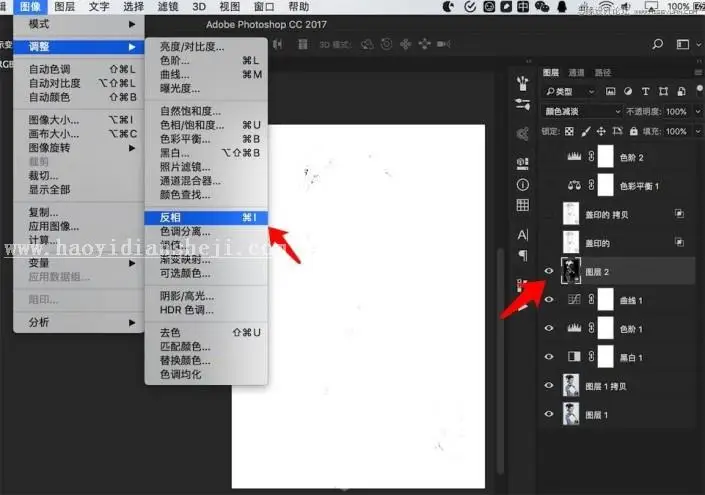
Task: Lock image pixels brush icon
Action: coord(585,131)
